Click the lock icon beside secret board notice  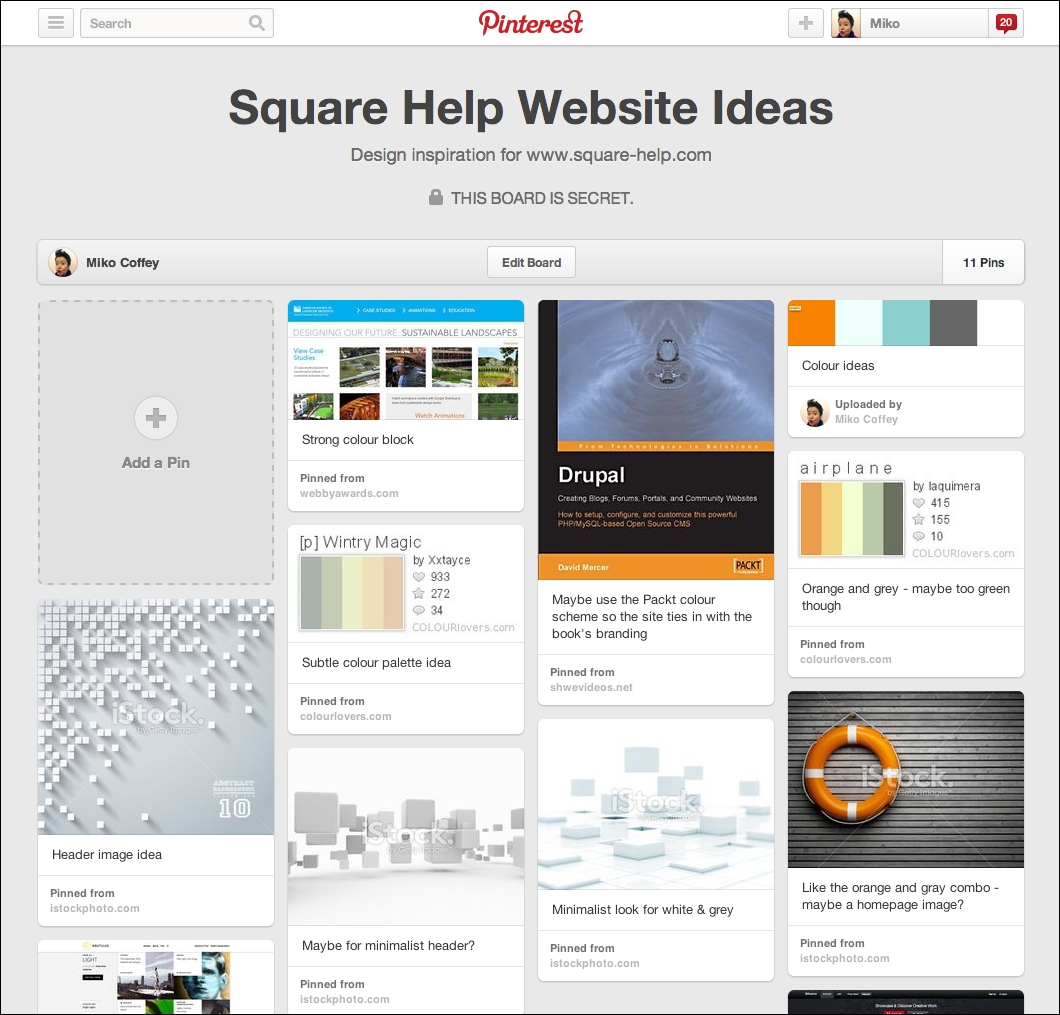pos(436,197)
